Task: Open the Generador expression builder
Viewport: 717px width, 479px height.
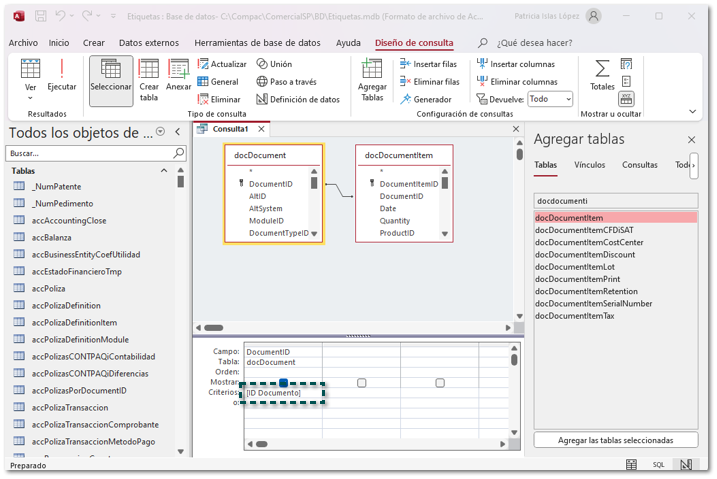Action: (425, 99)
